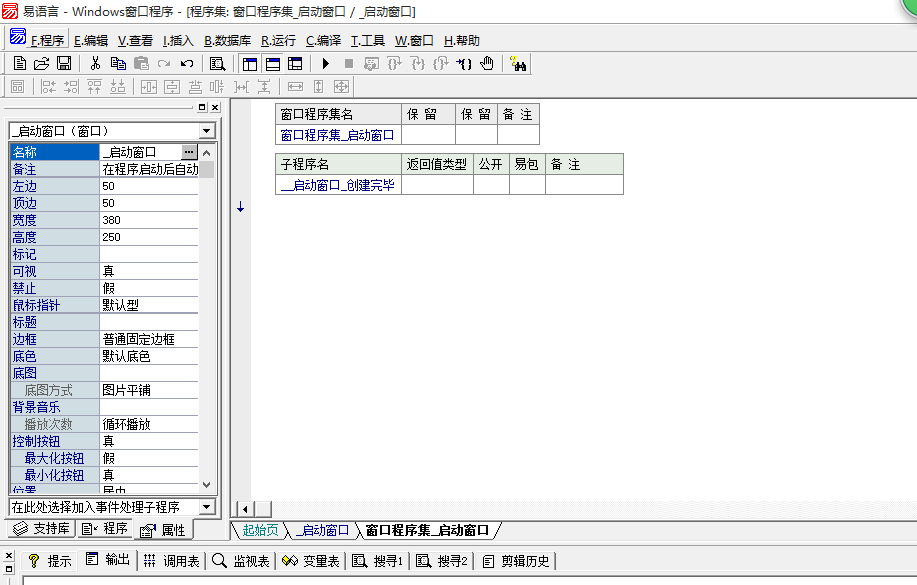The image size is (917, 585).
Task: Click the hand breakpoint icon
Action: (487, 63)
